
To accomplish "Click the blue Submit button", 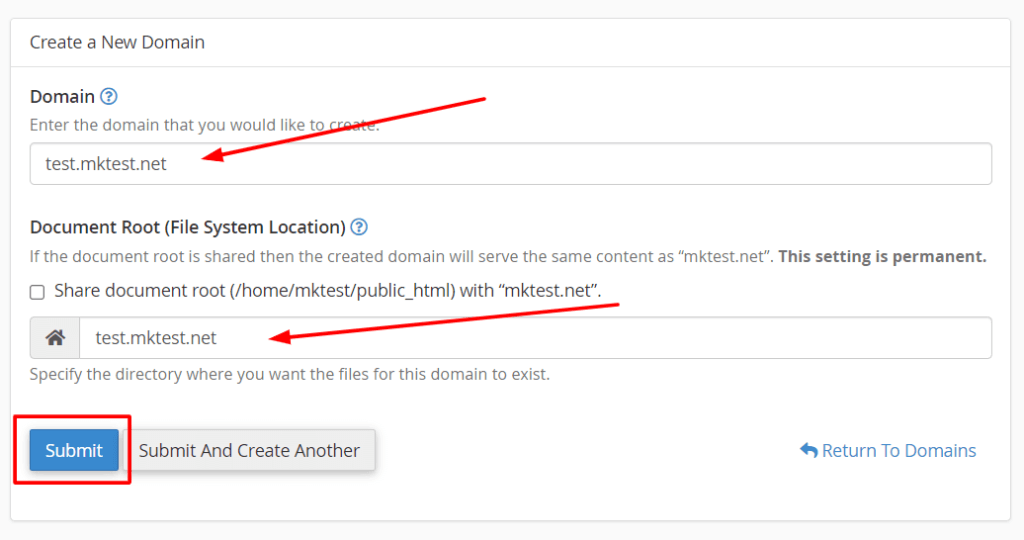I will pos(74,450).
